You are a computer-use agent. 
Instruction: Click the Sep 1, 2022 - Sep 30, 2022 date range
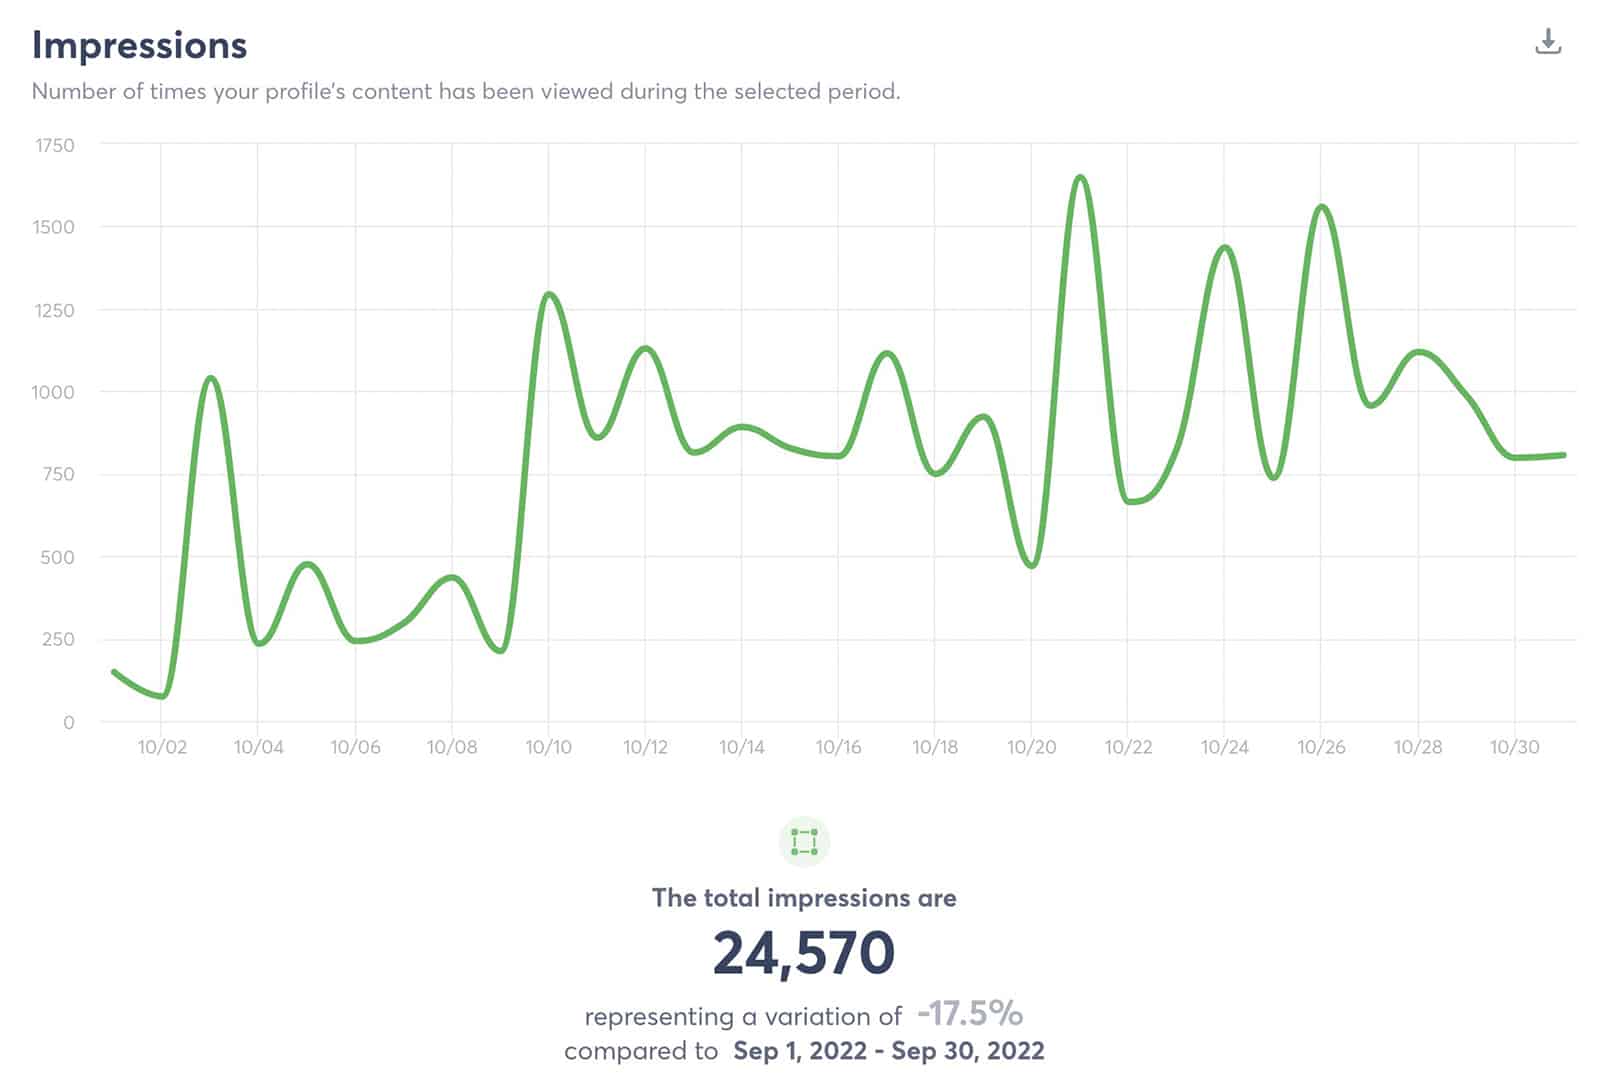tap(888, 1051)
